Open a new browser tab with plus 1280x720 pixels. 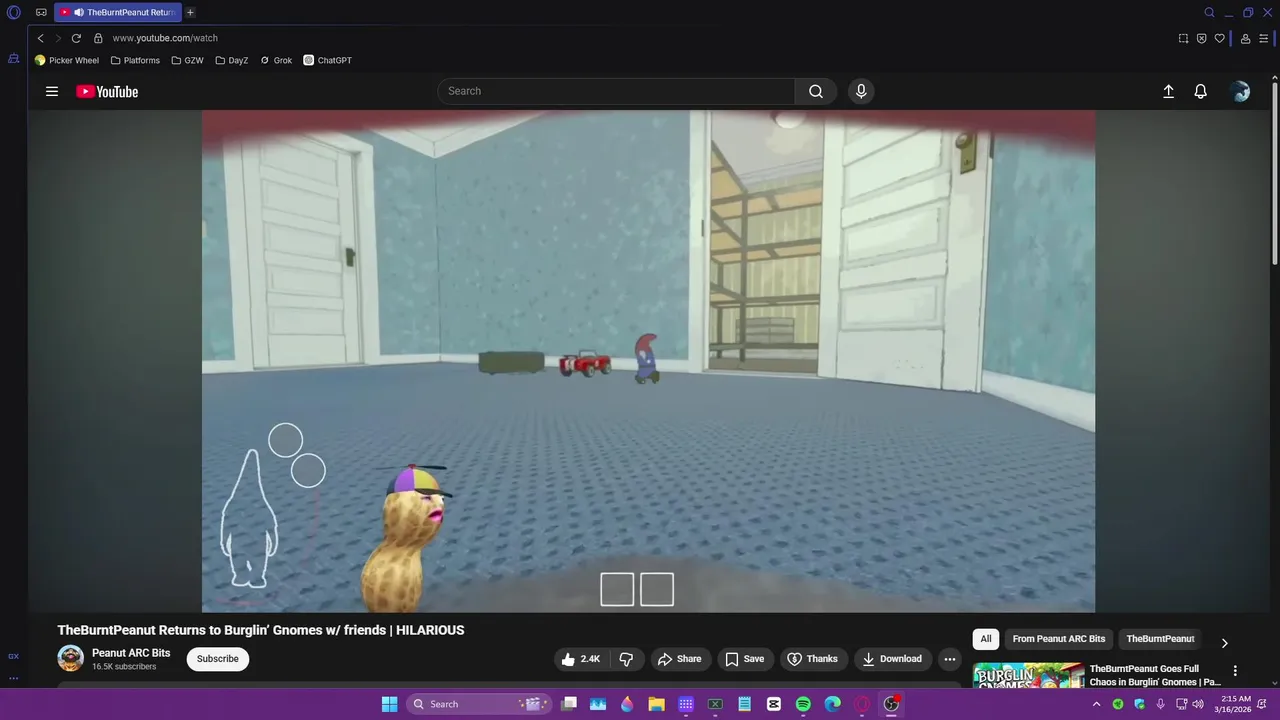[x=190, y=13]
